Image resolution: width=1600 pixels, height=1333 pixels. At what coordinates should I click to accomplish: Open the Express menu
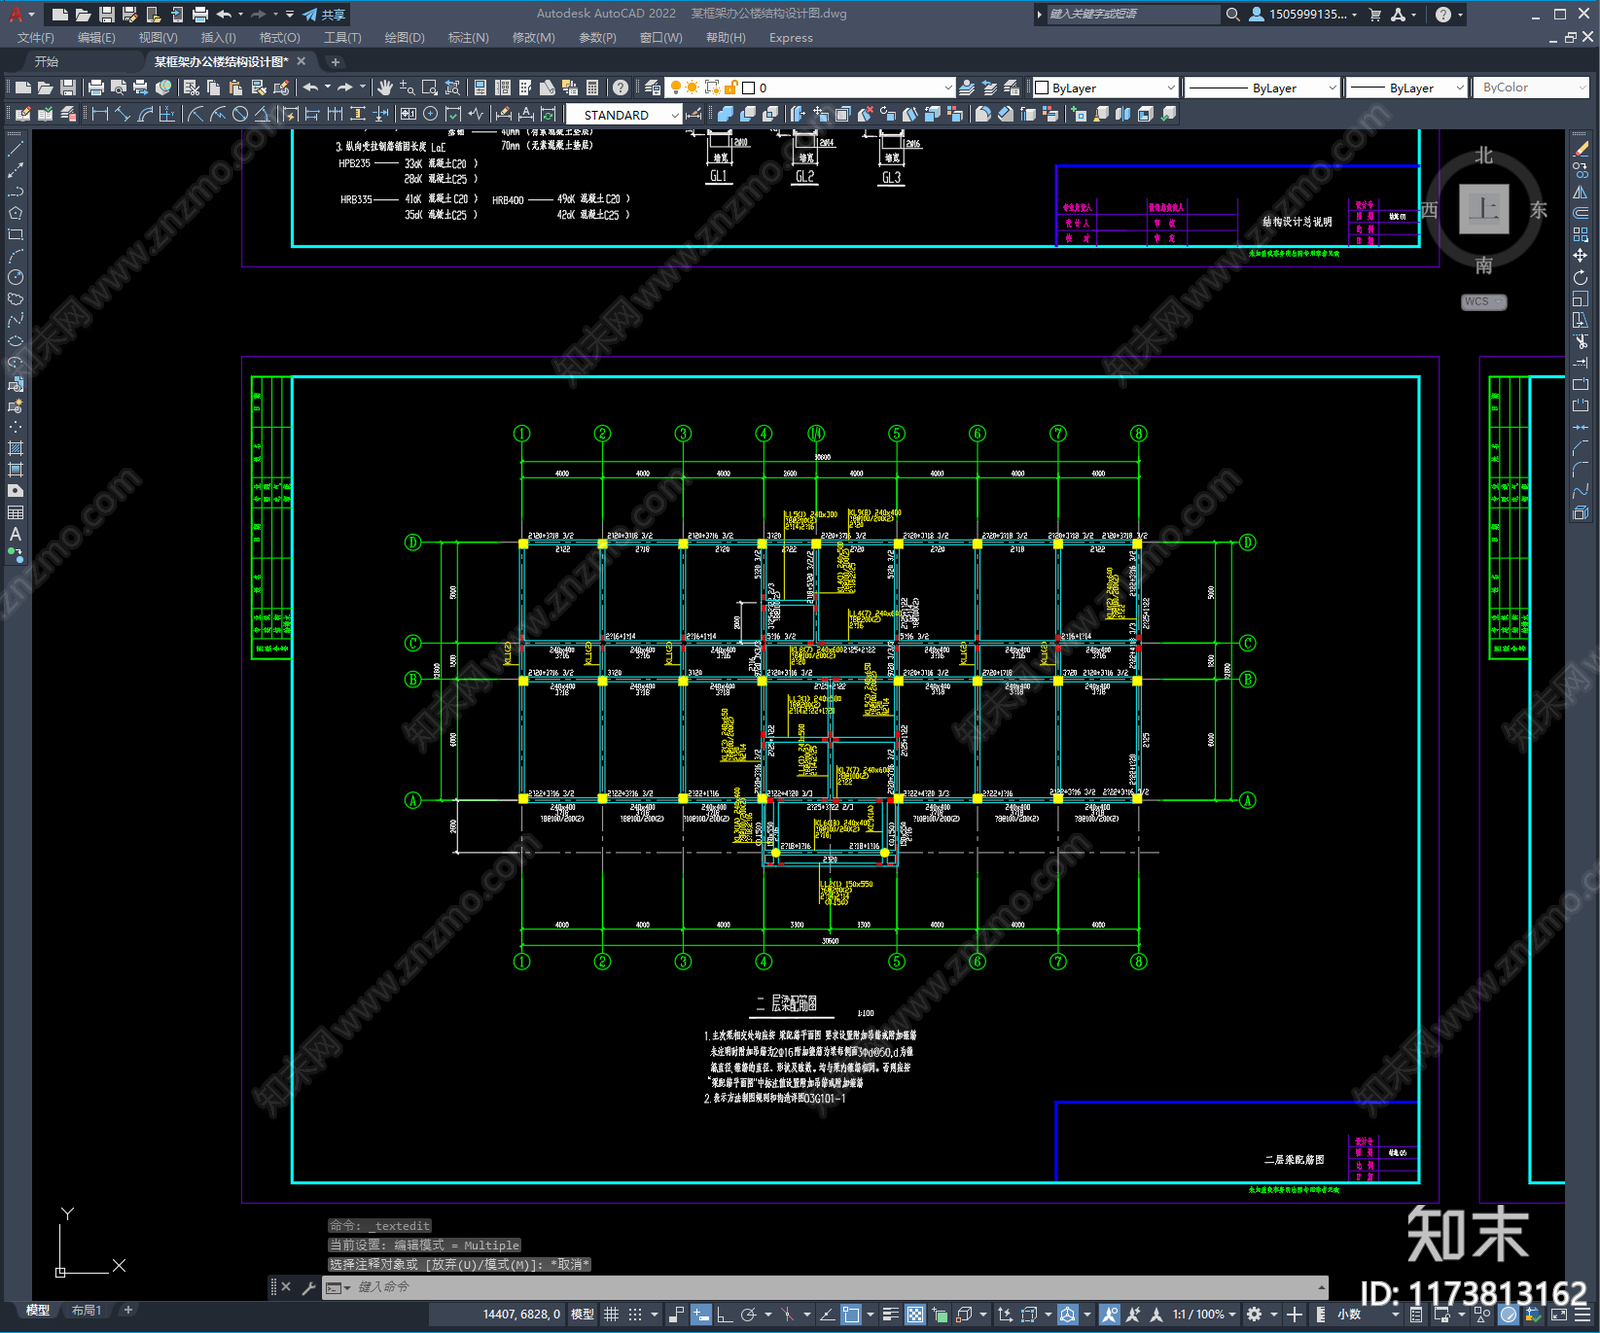(791, 38)
